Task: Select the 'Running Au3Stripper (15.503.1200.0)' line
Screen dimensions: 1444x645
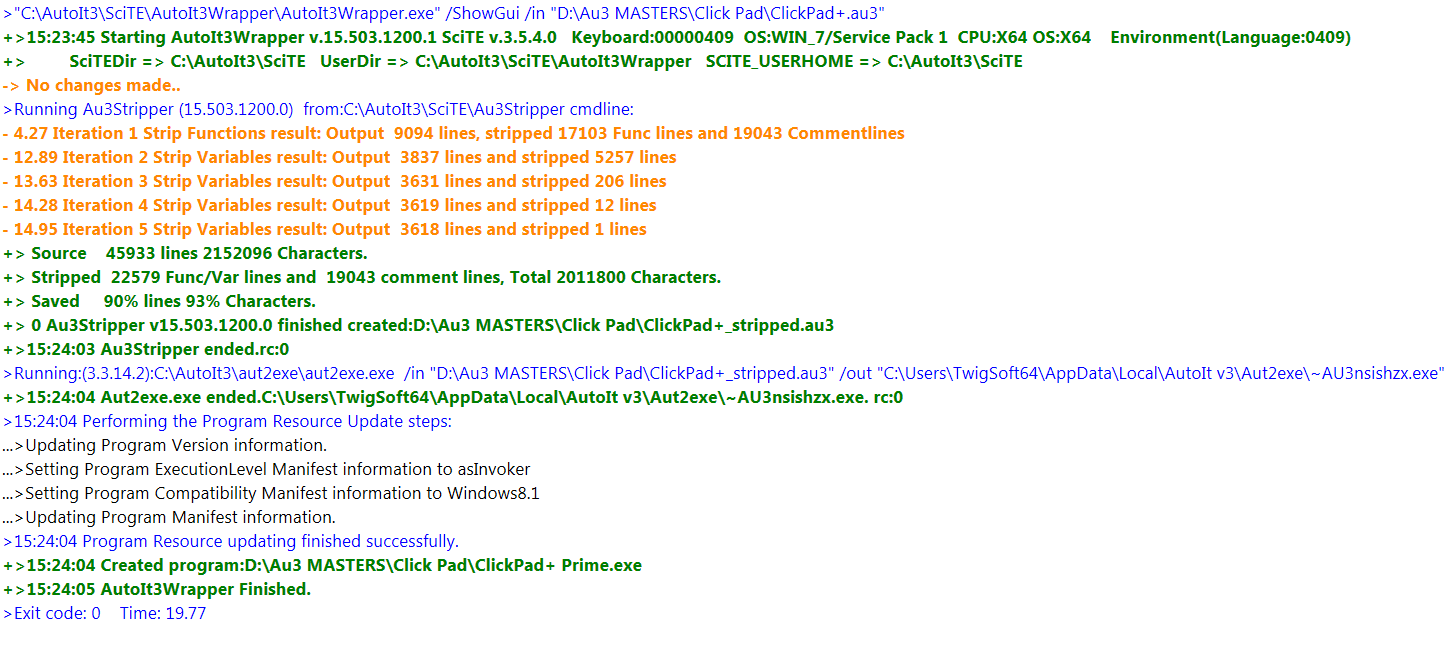Action: coord(319,109)
